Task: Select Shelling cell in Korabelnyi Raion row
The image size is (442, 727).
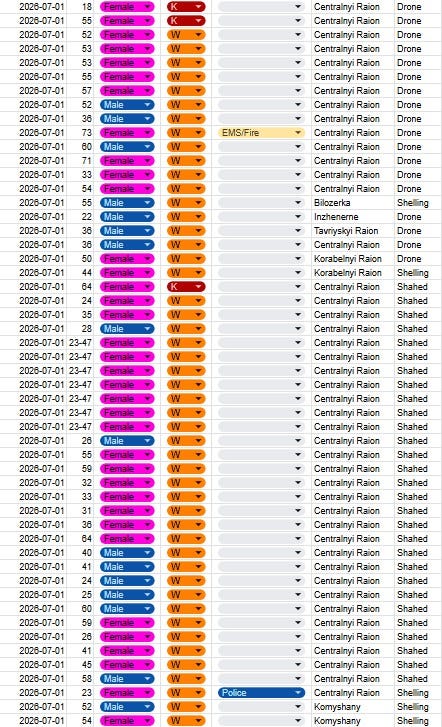Action: tap(417, 273)
